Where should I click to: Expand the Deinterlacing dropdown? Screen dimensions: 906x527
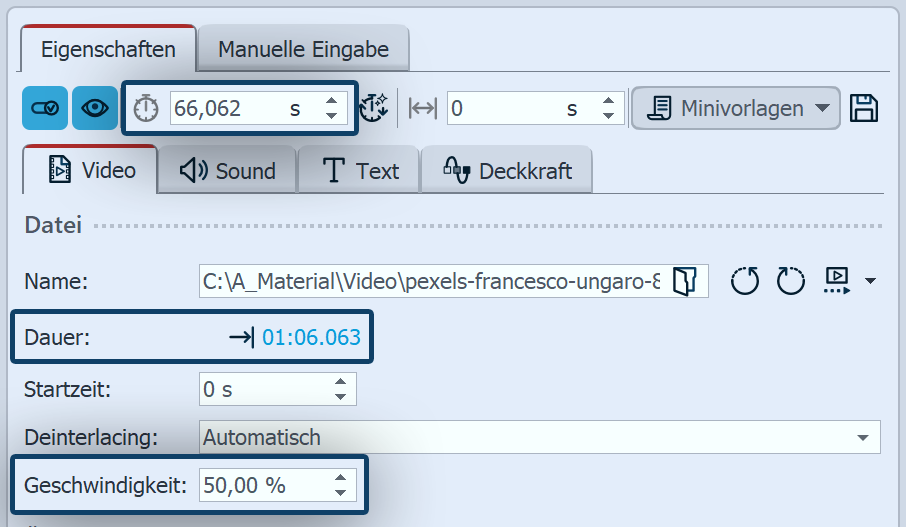click(x=862, y=437)
